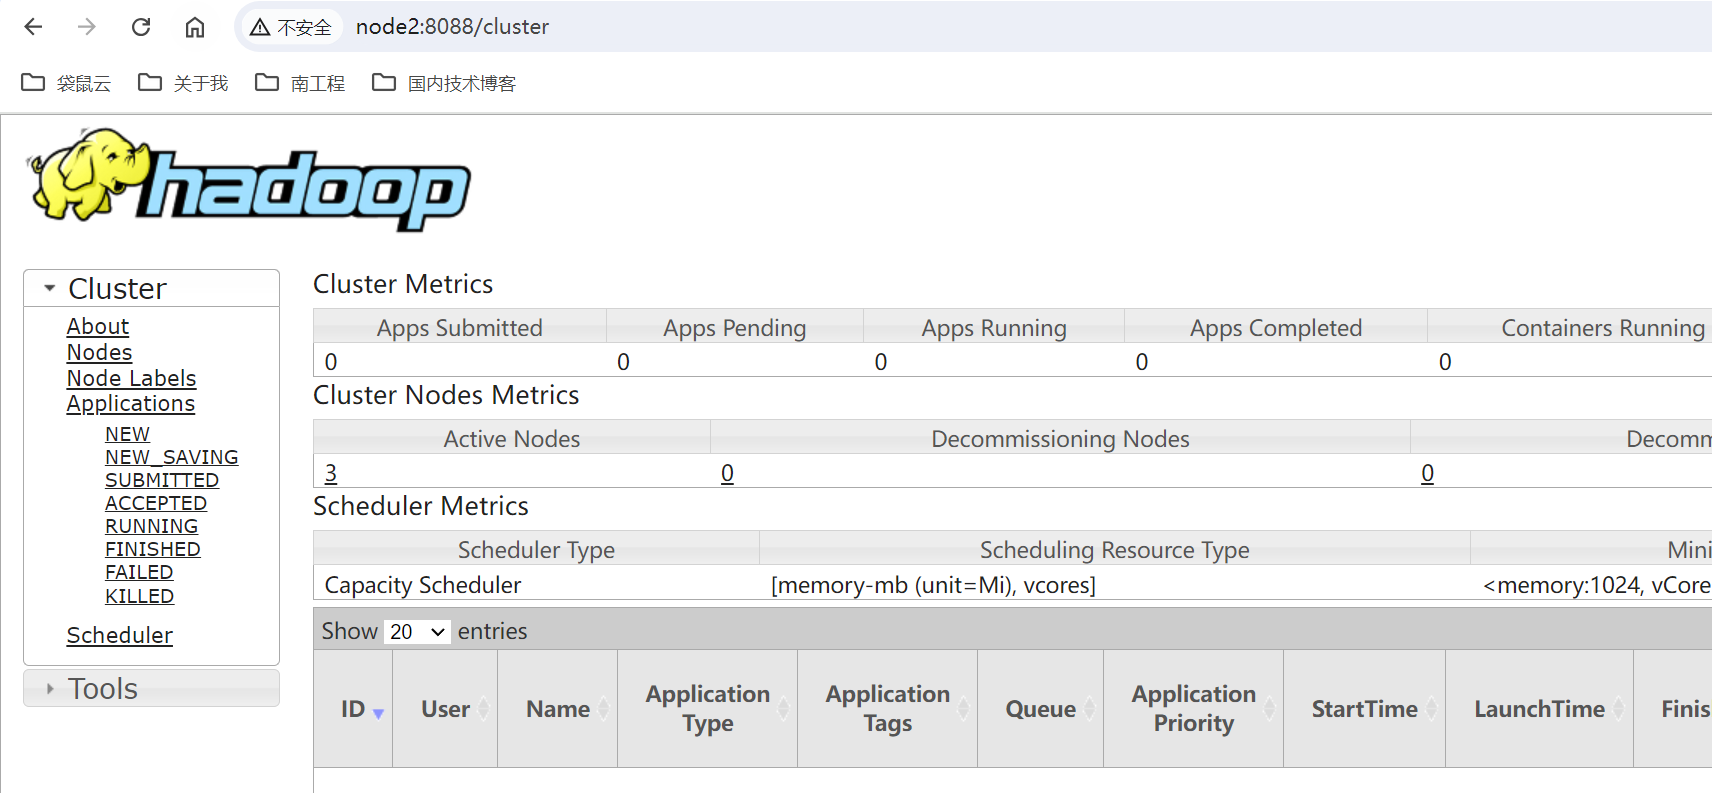Go to the browser home page icon
The width and height of the screenshot is (1712, 793).
click(195, 27)
